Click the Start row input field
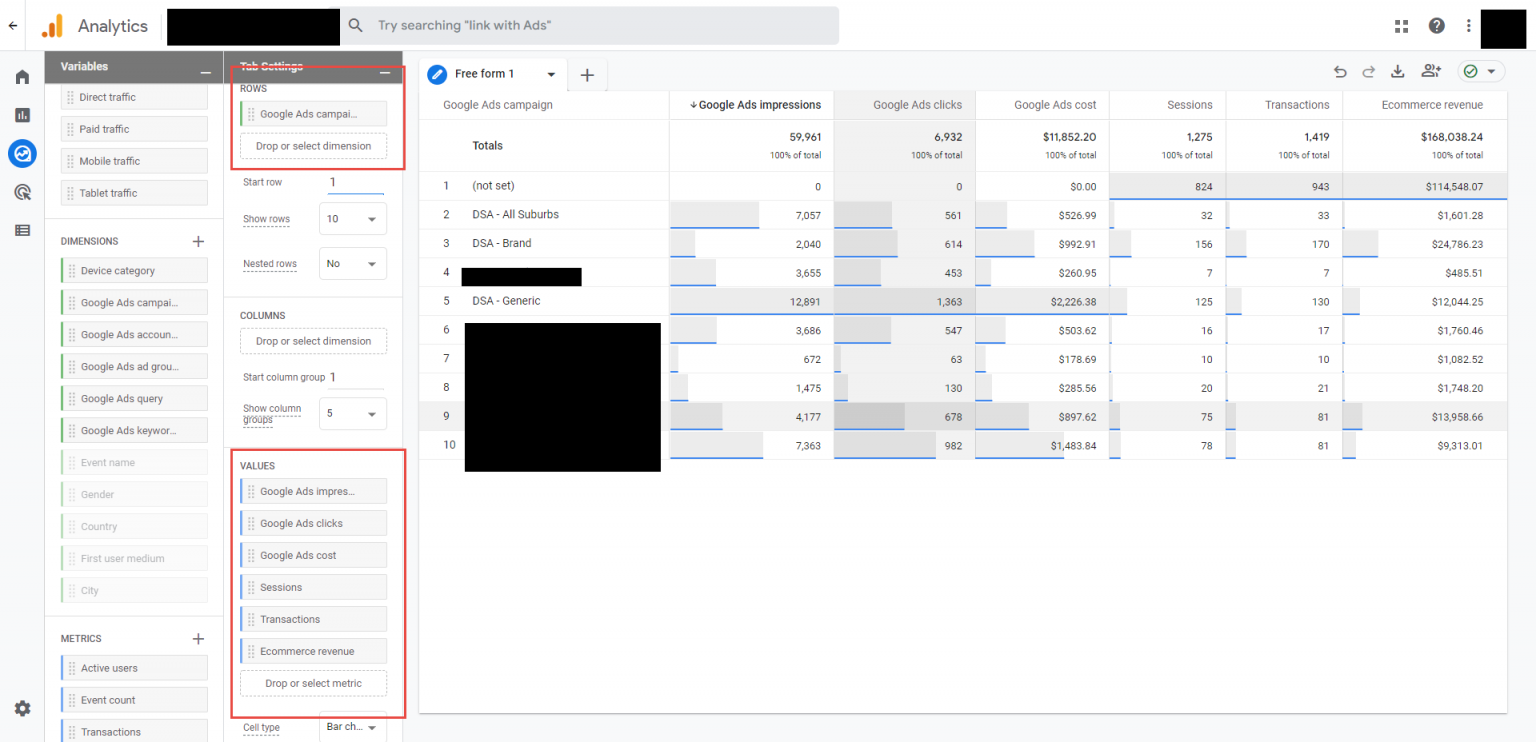The image size is (1536, 742). coord(356,183)
